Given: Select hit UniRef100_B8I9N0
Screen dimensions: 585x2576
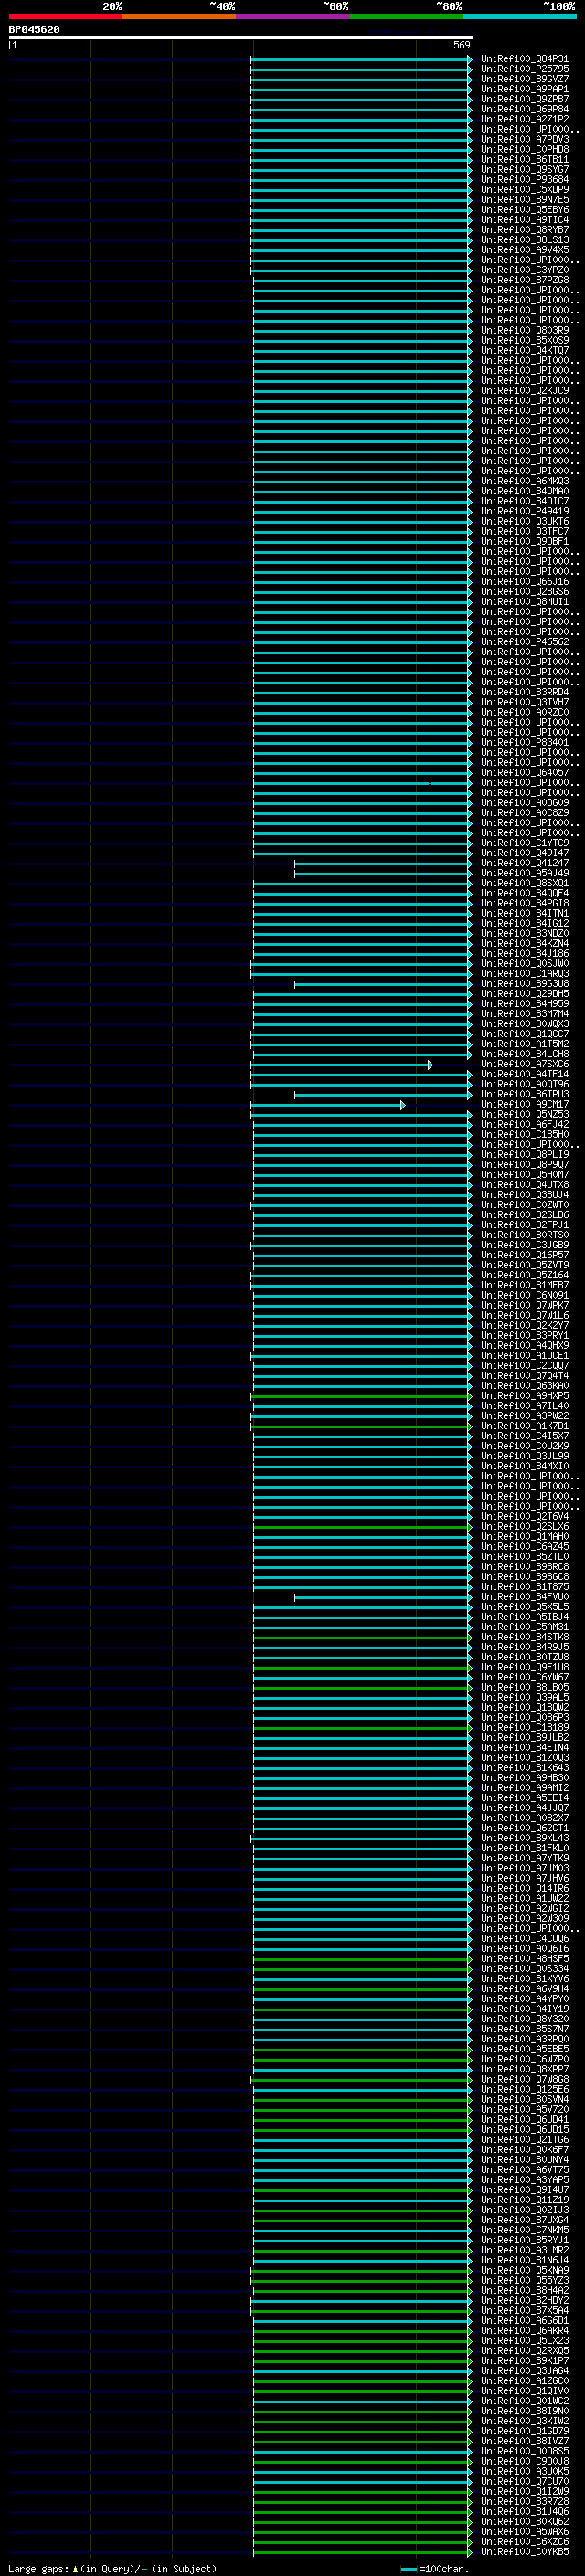Looking at the screenshot, I should [x=524, y=2411].
